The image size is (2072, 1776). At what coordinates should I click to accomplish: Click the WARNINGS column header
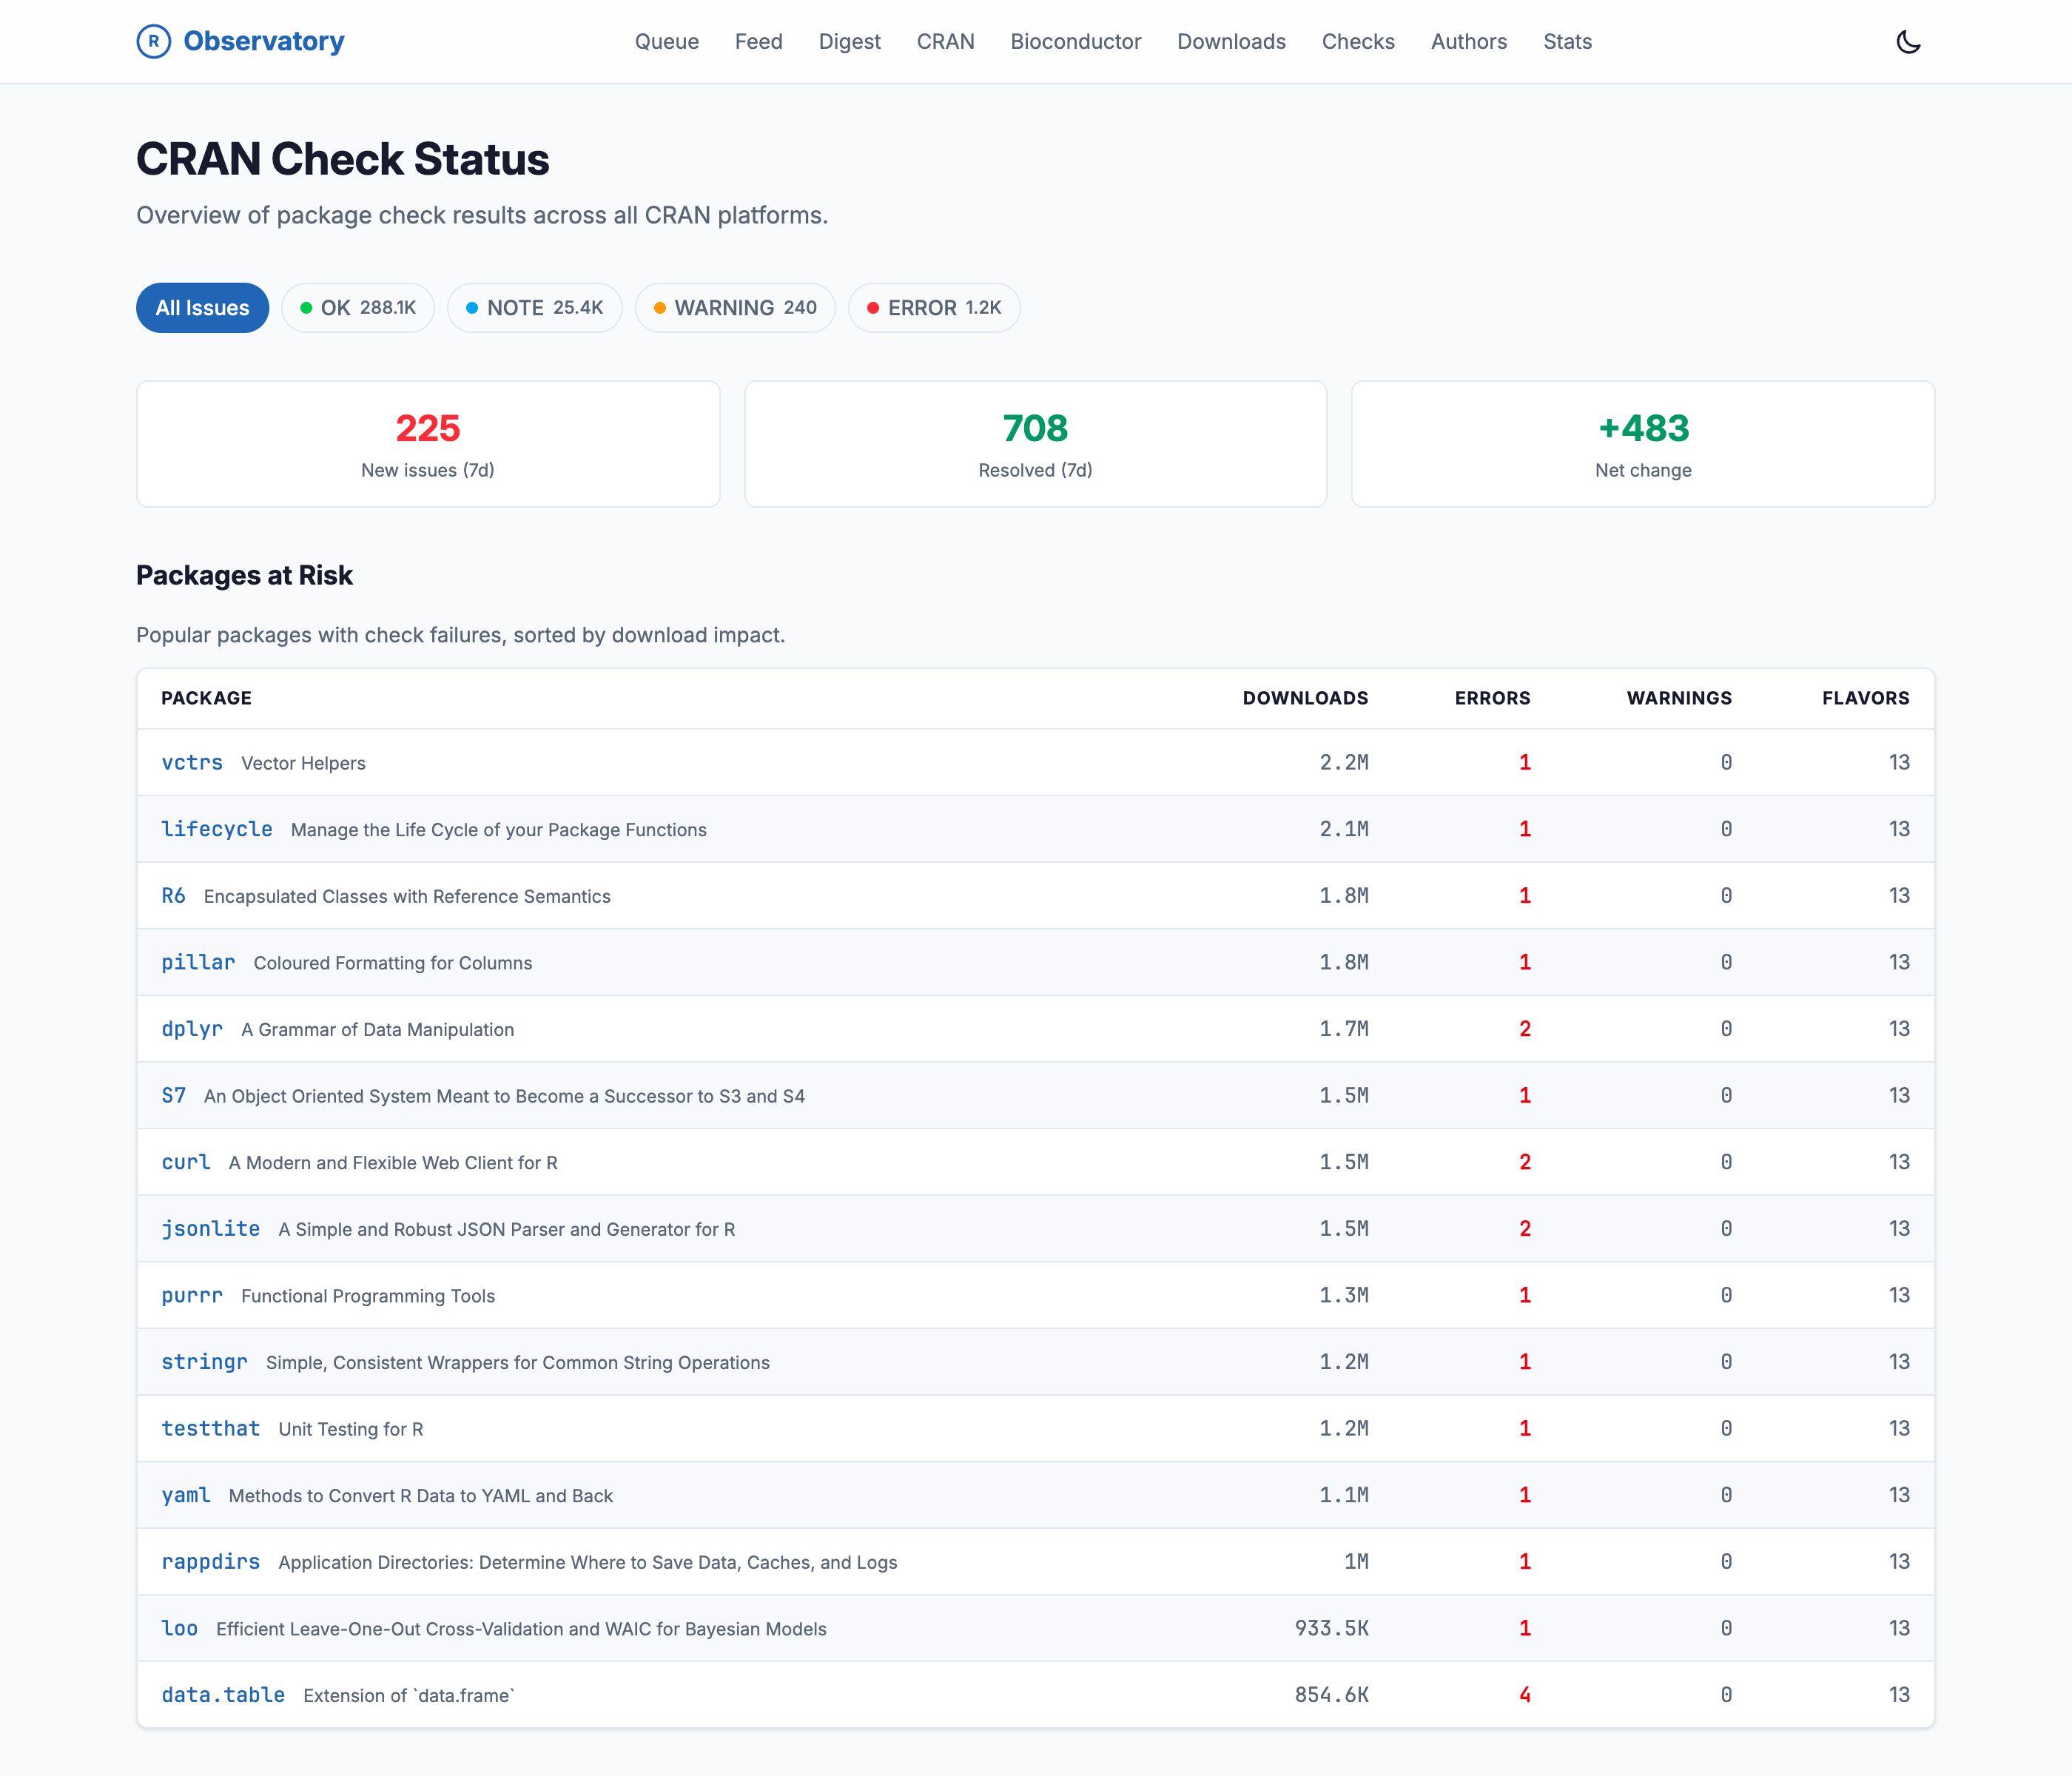point(1679,698)
